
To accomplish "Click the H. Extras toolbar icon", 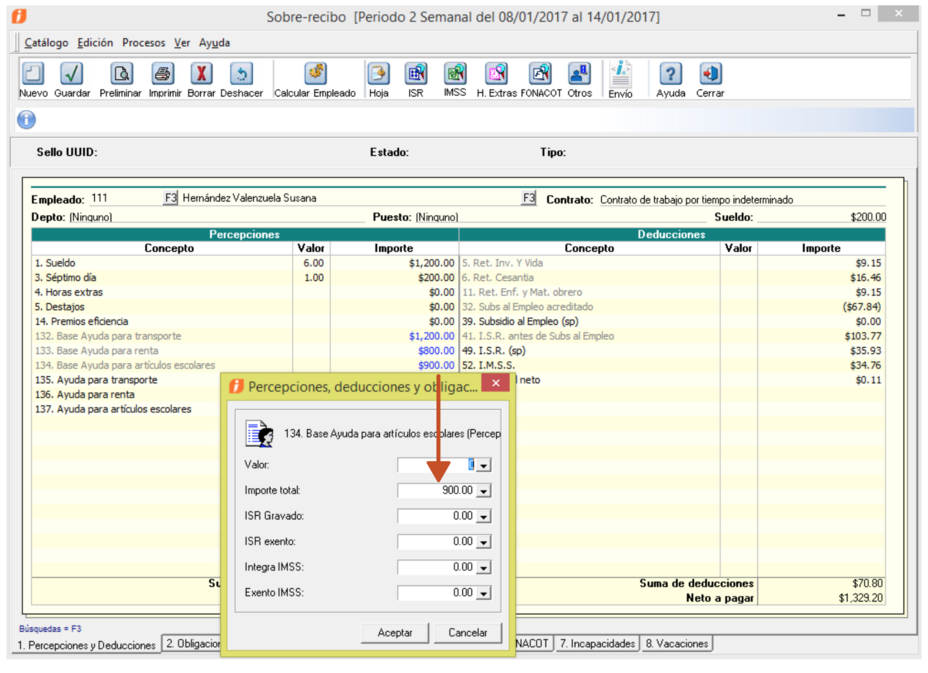I will coord(496,75).
